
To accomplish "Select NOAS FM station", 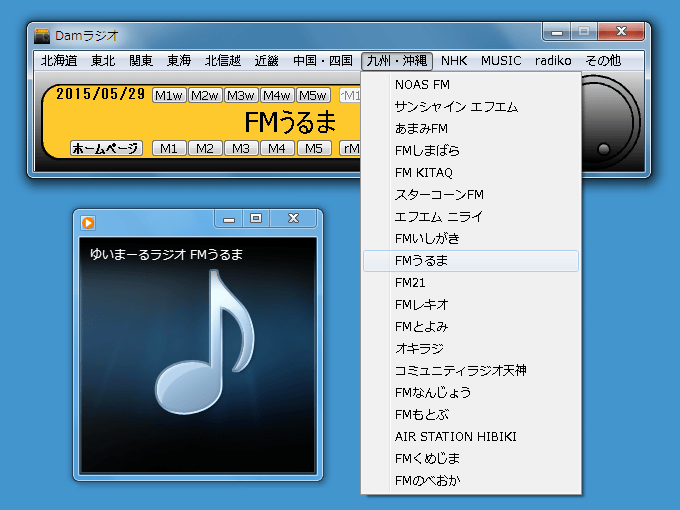I will coord(471,85).
